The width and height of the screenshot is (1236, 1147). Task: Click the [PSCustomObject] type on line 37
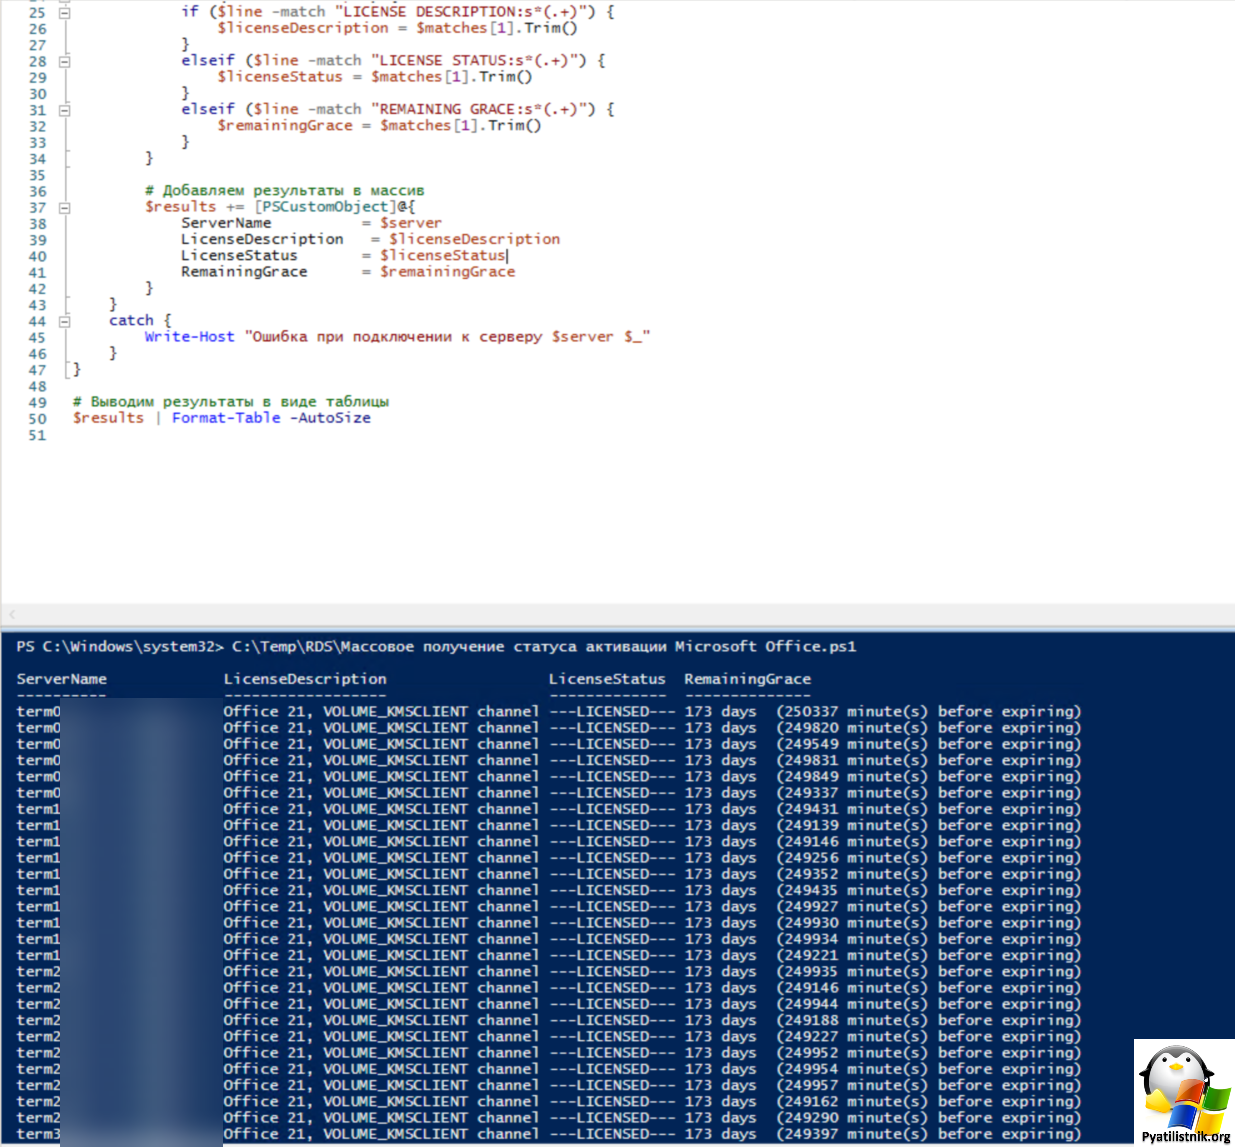(x=325, y=207)
